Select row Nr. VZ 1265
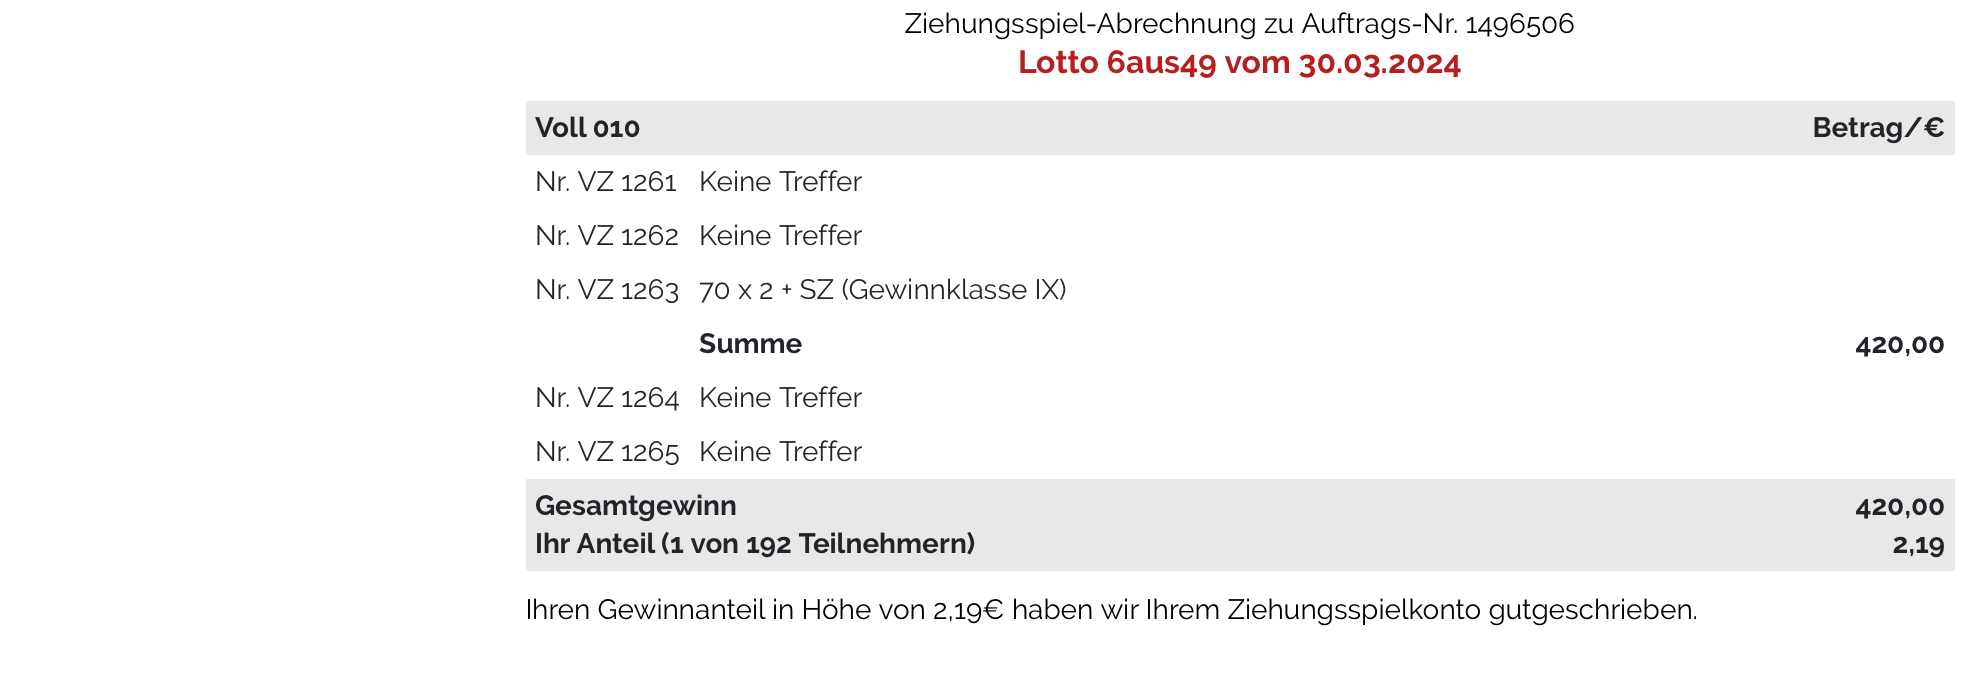The width and height of the screenshot is (1984, 677). (x=1240, y=452)
